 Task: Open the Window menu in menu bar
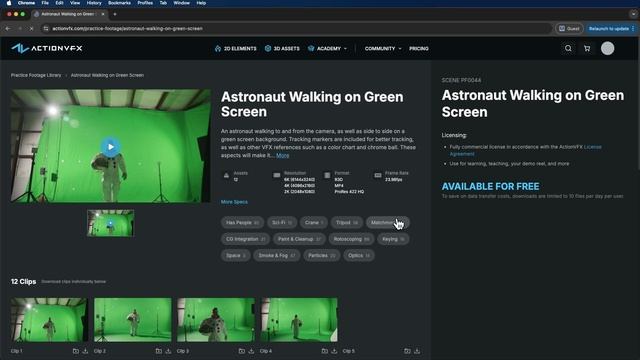(182, 3)
